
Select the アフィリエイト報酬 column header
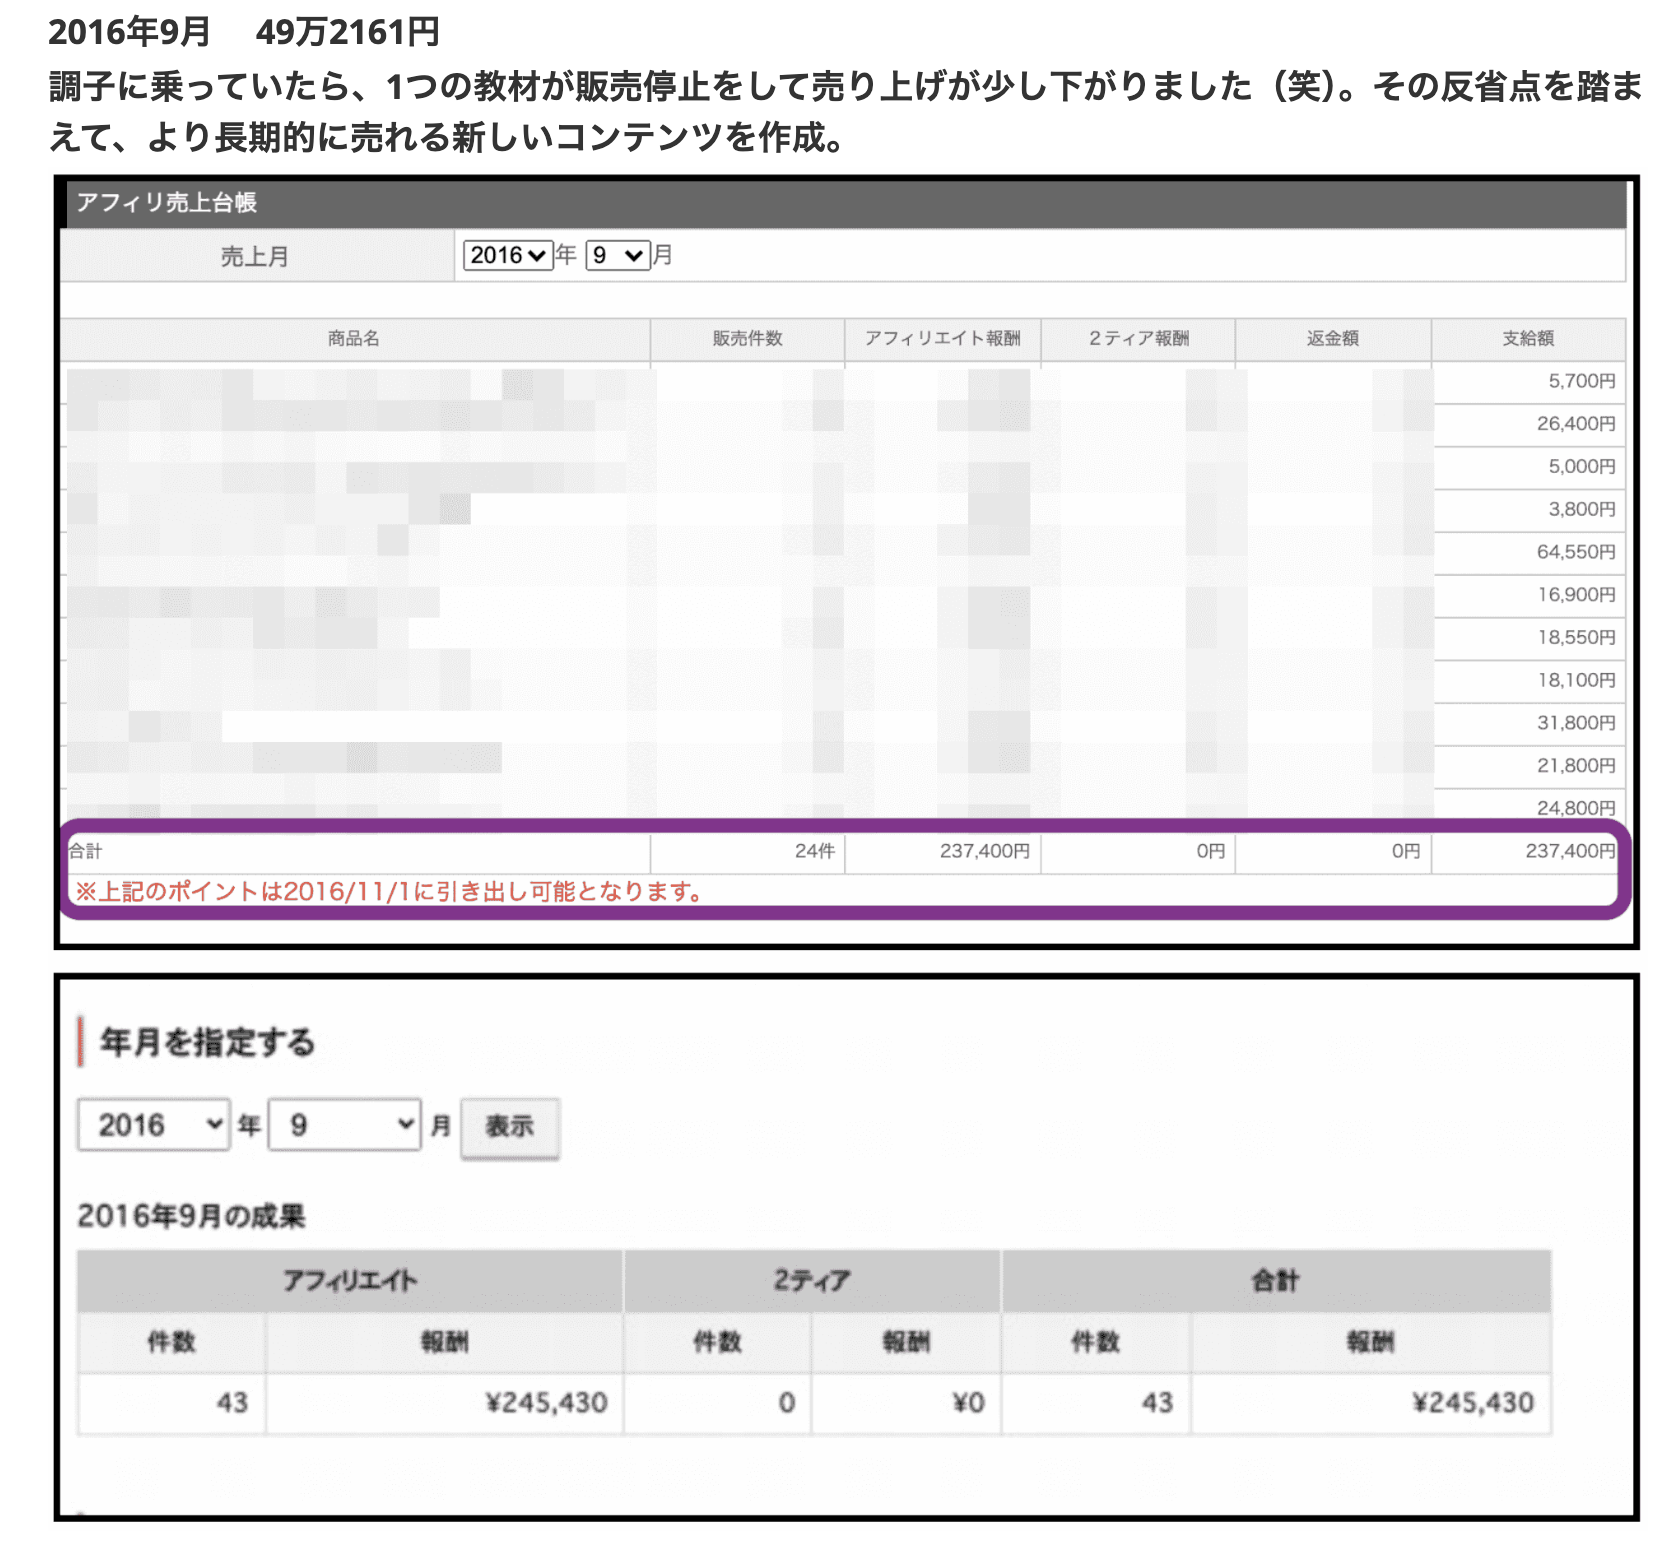point(942,339)
